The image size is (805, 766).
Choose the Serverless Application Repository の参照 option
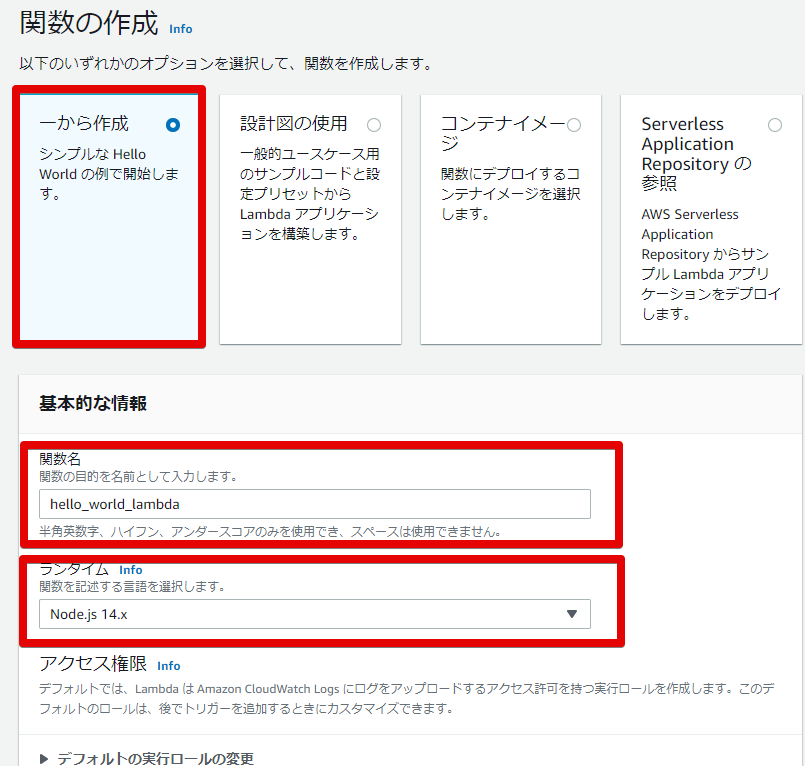775,124
